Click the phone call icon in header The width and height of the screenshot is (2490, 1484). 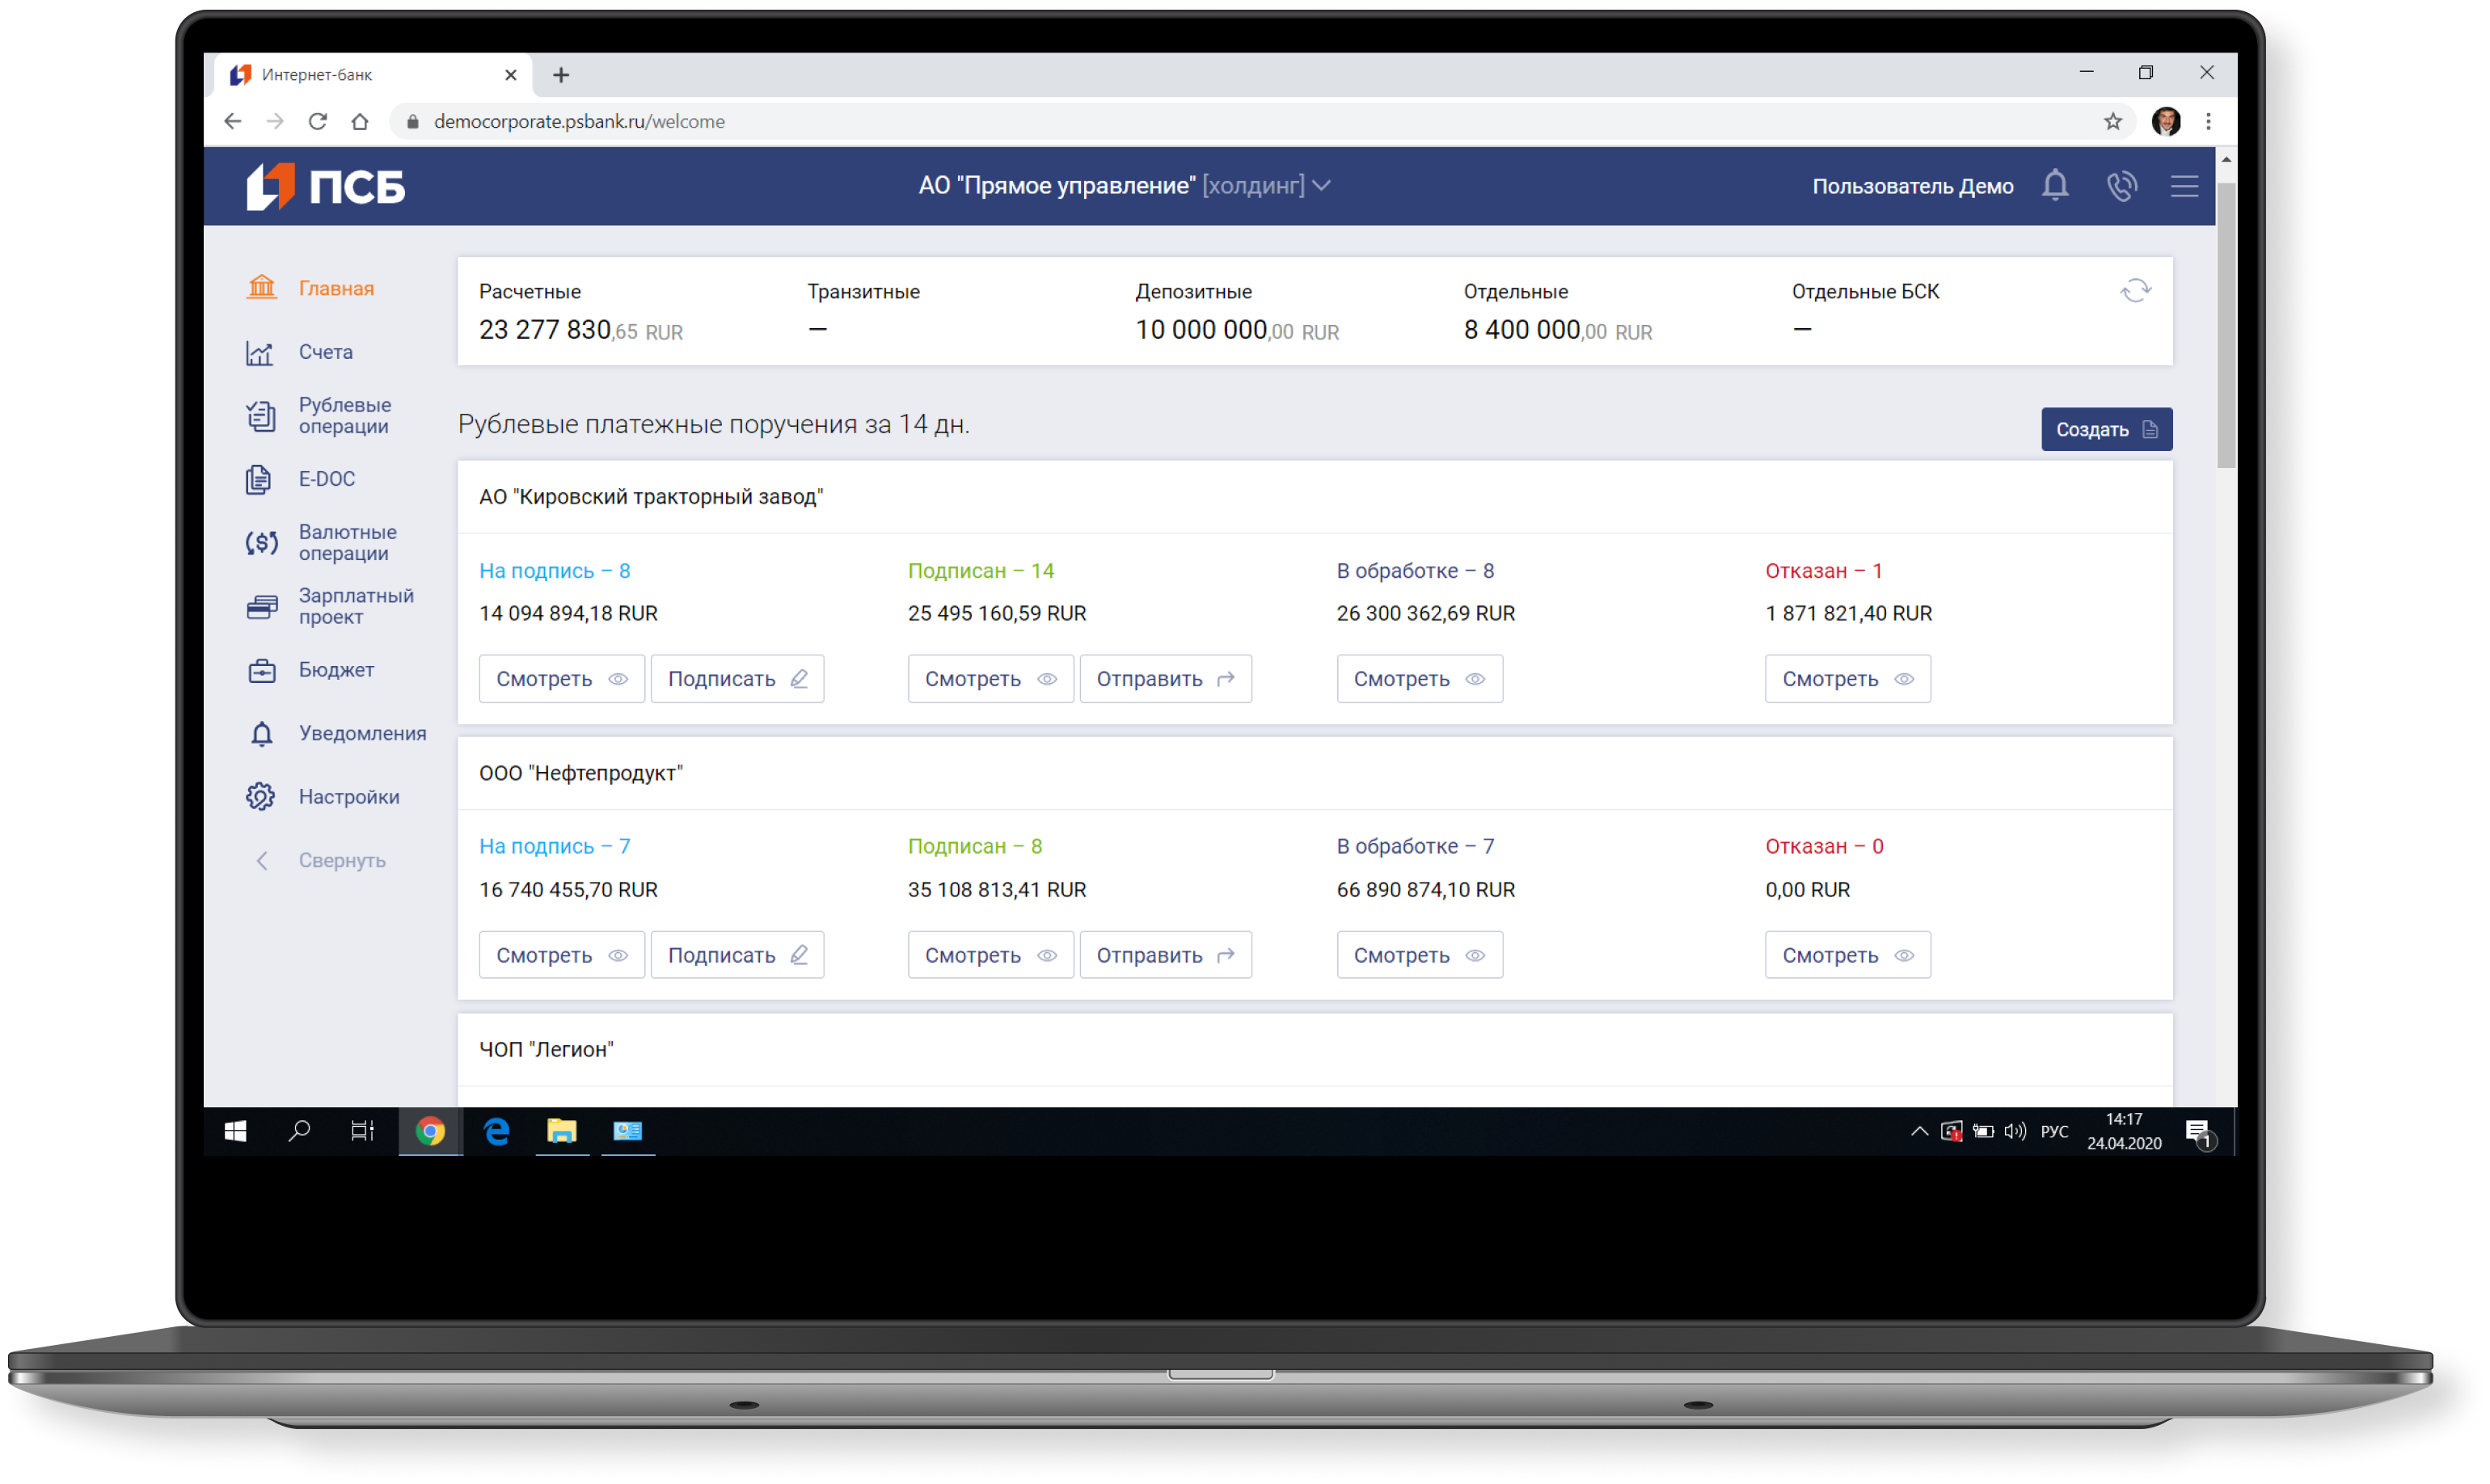pos(2121,186)
